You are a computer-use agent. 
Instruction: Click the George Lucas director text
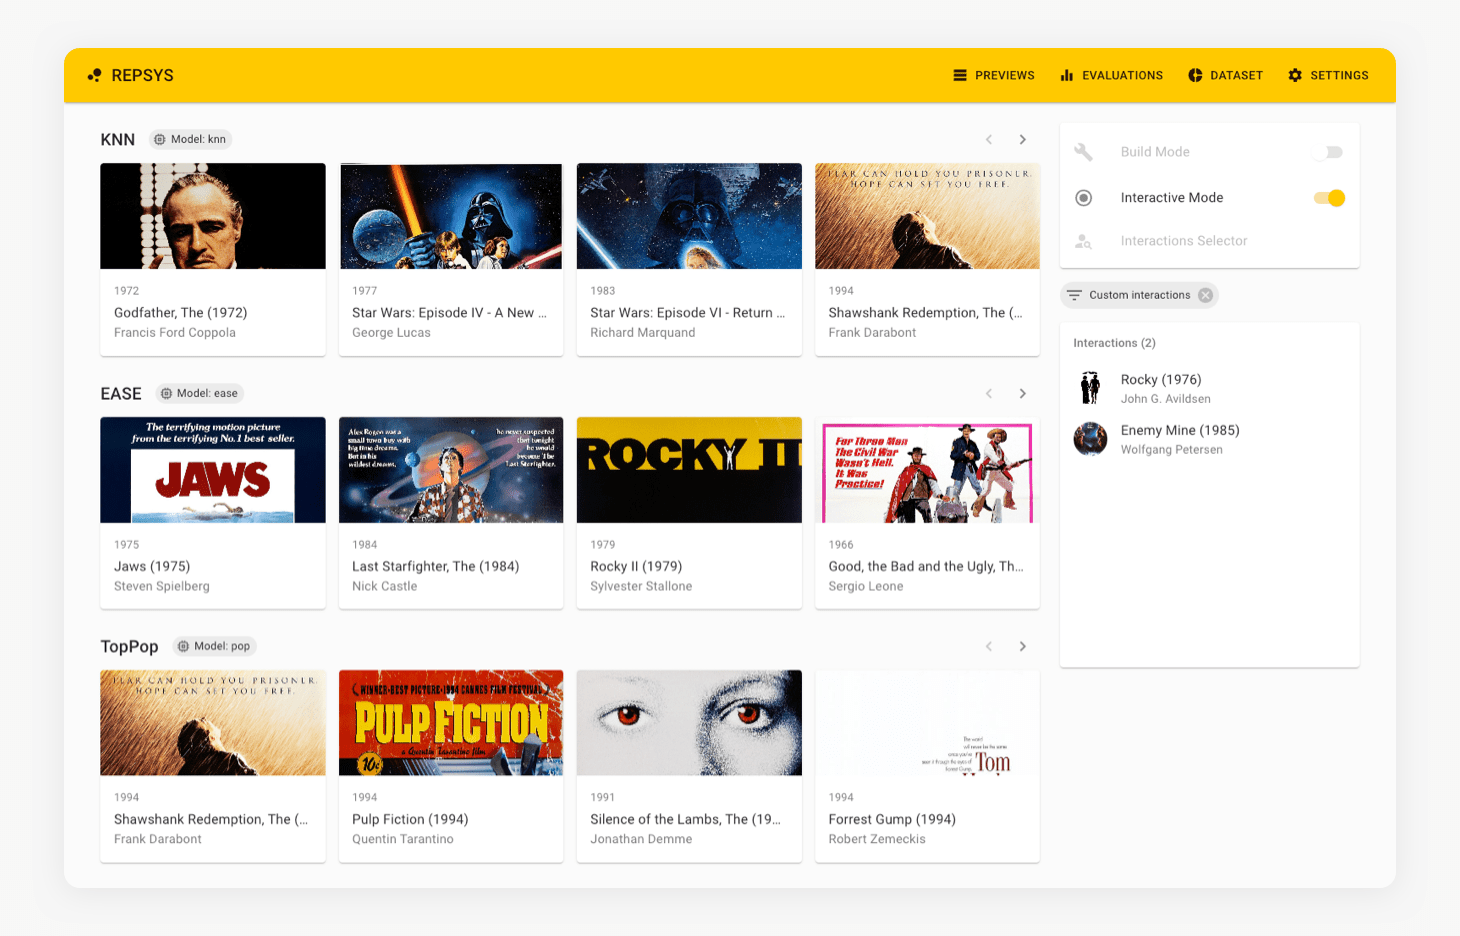[391, 333]
